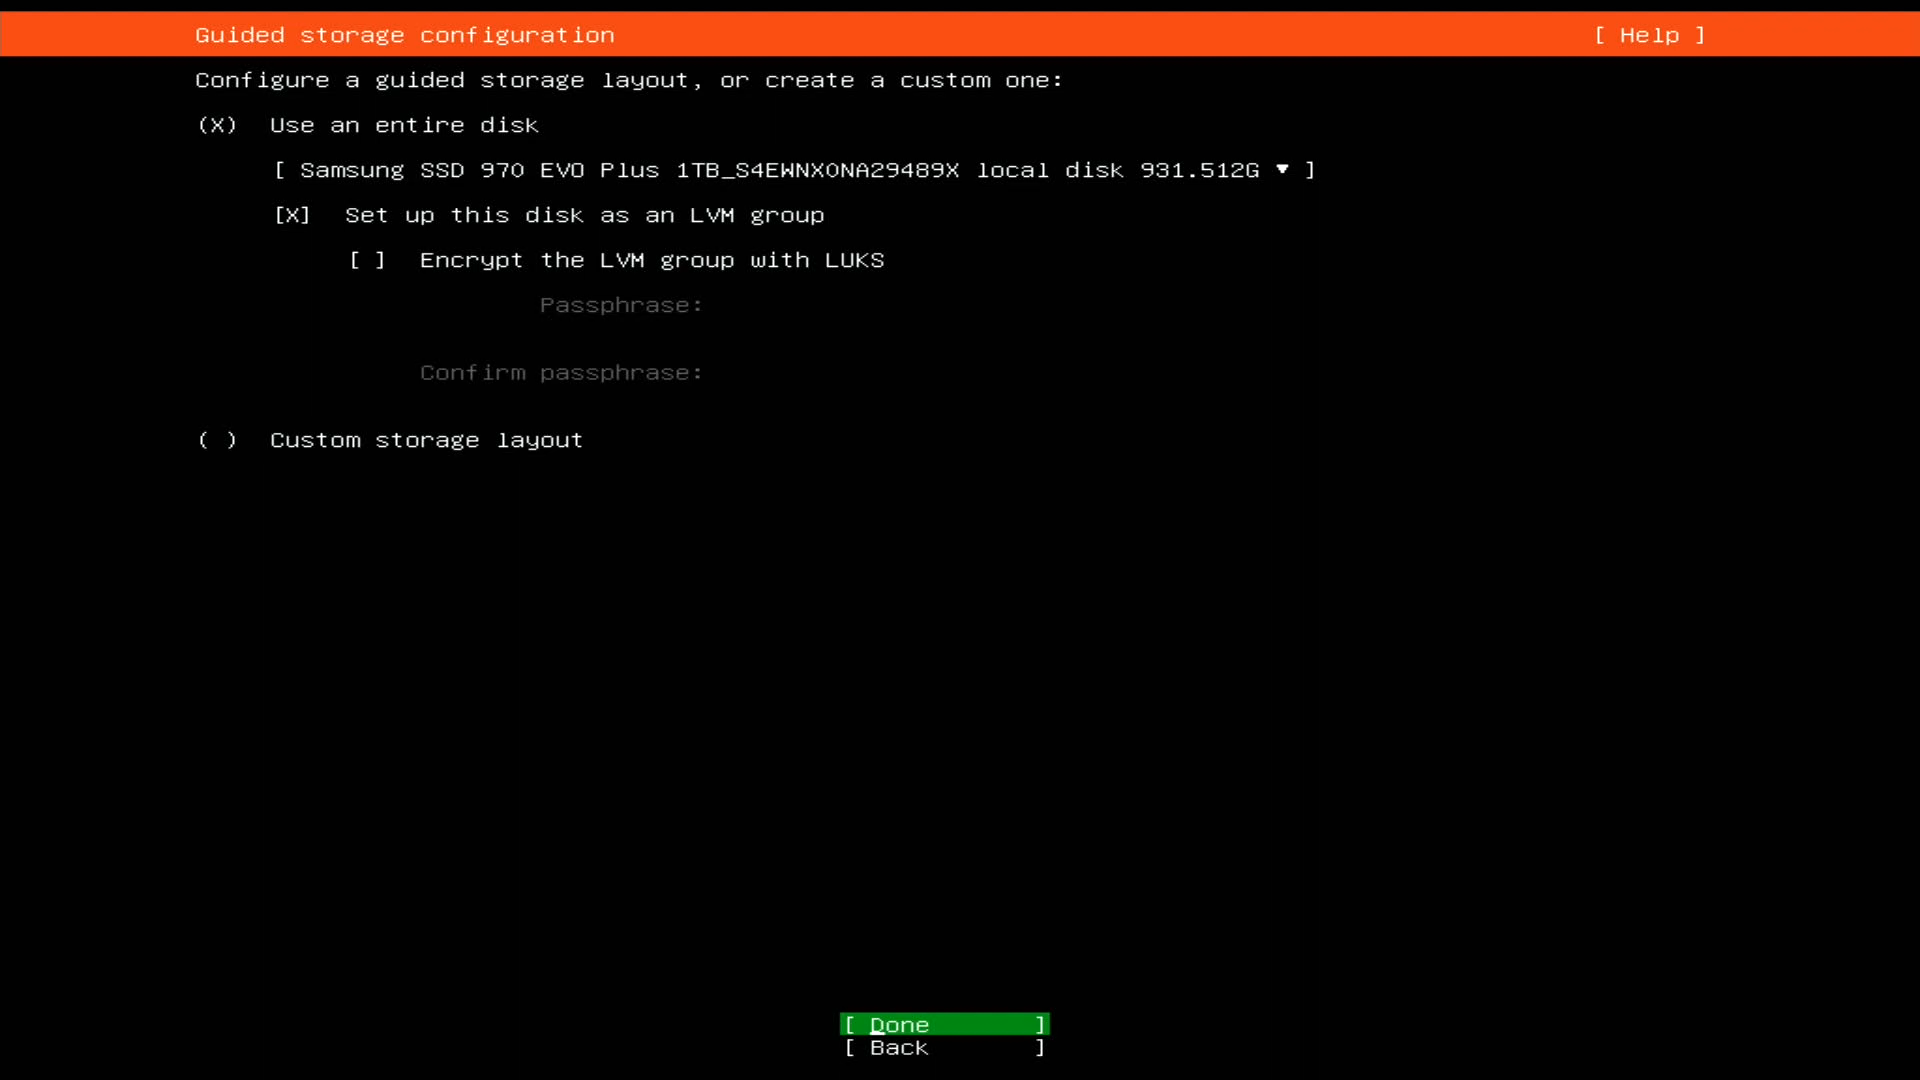Open the Samsung SSD 970 EVO disk dropdown
This screenshot has width=1920, height=1080.
click(794, 170)
